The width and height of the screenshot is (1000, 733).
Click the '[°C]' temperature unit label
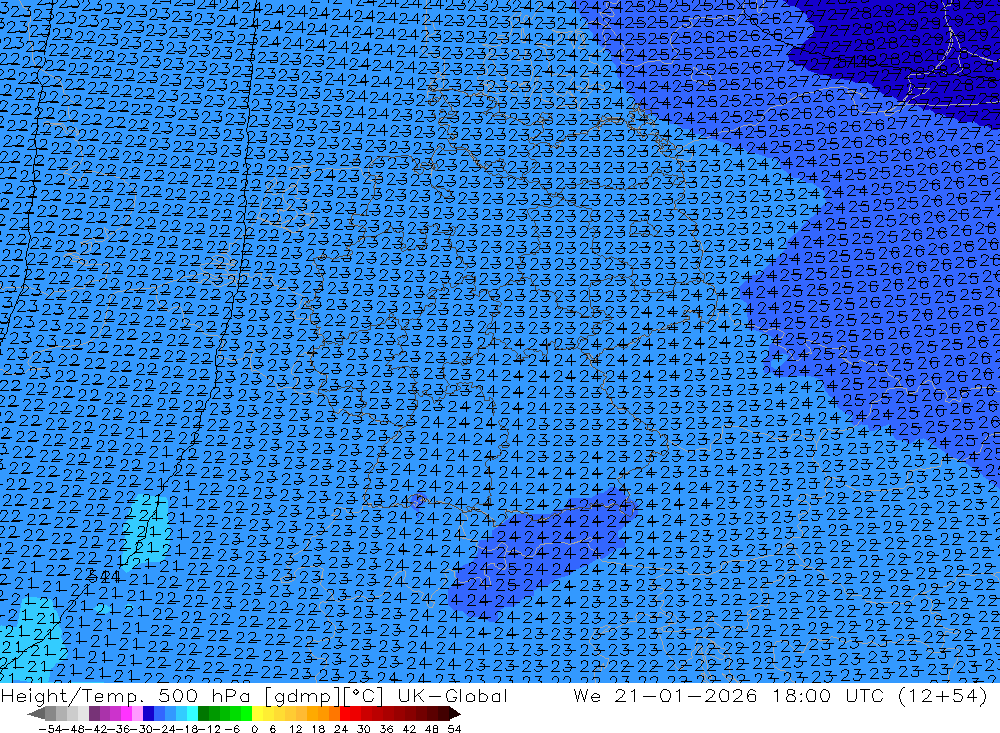(x=362, y=696)
